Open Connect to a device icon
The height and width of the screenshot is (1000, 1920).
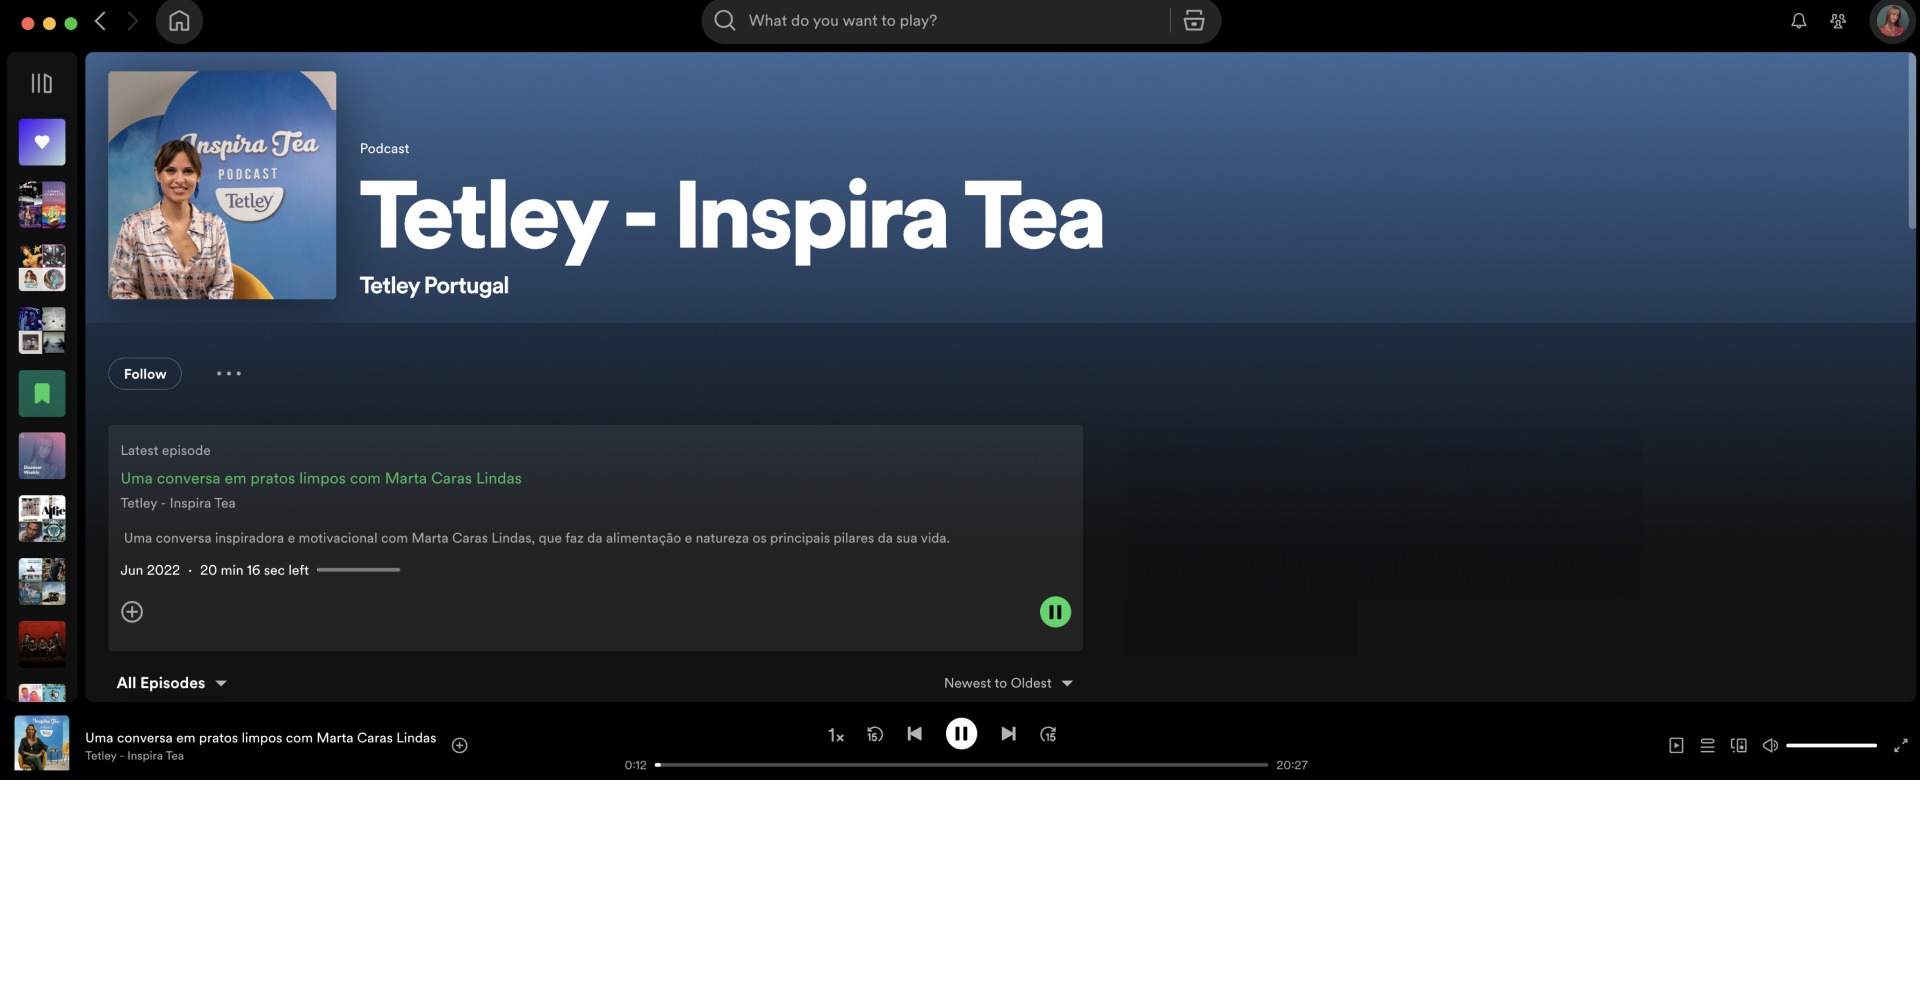pyautogui.click(x=1739, y=745)
